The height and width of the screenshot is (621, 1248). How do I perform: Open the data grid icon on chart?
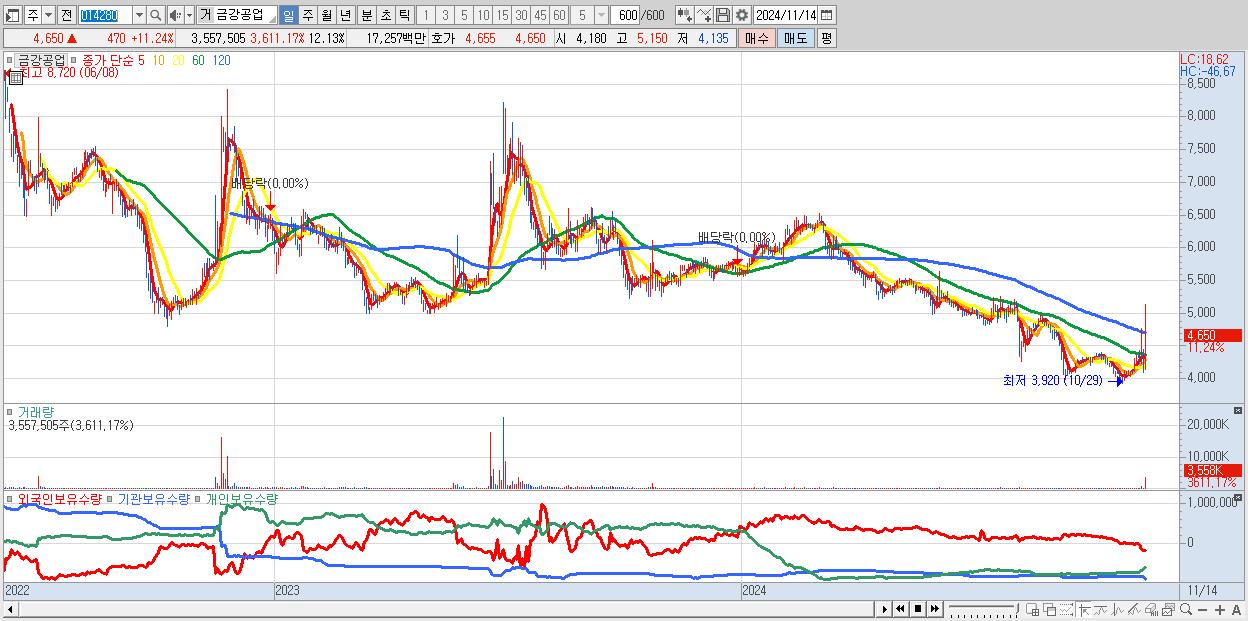[x=15, y=76]
